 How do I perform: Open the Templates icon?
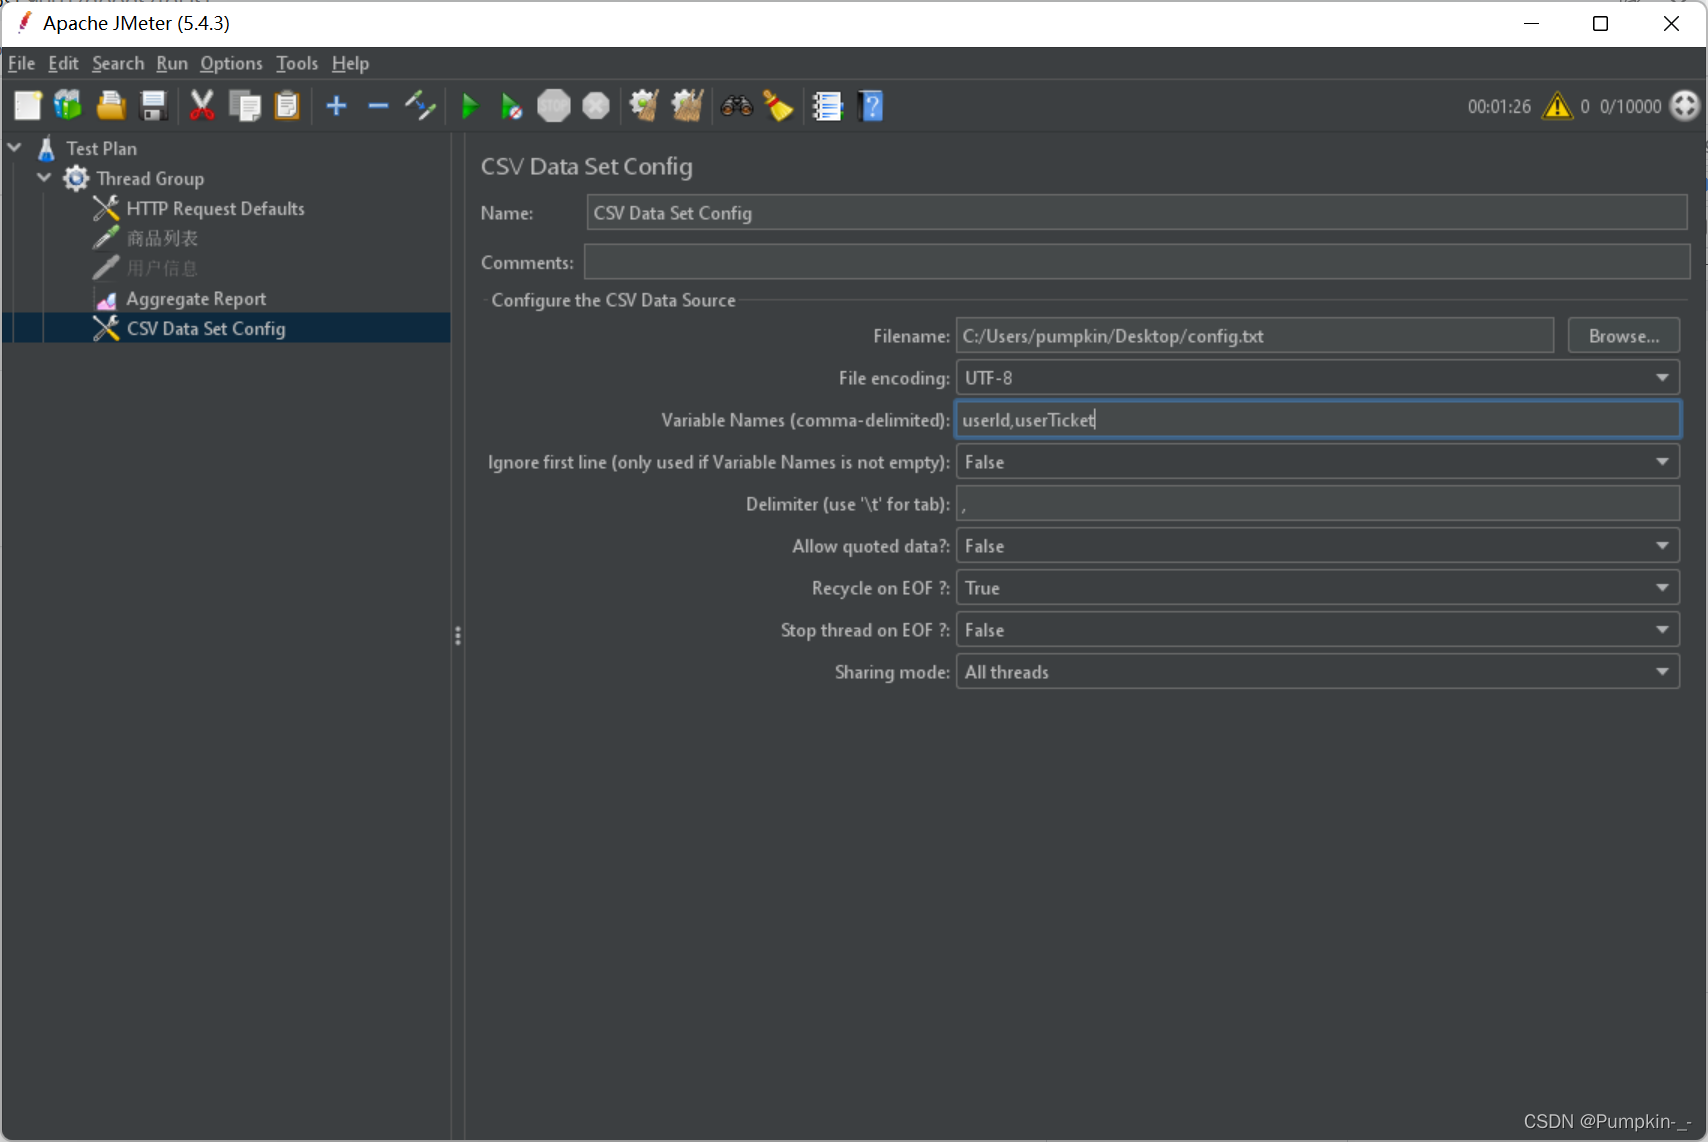pyautogui.click(x=68, y=106)
